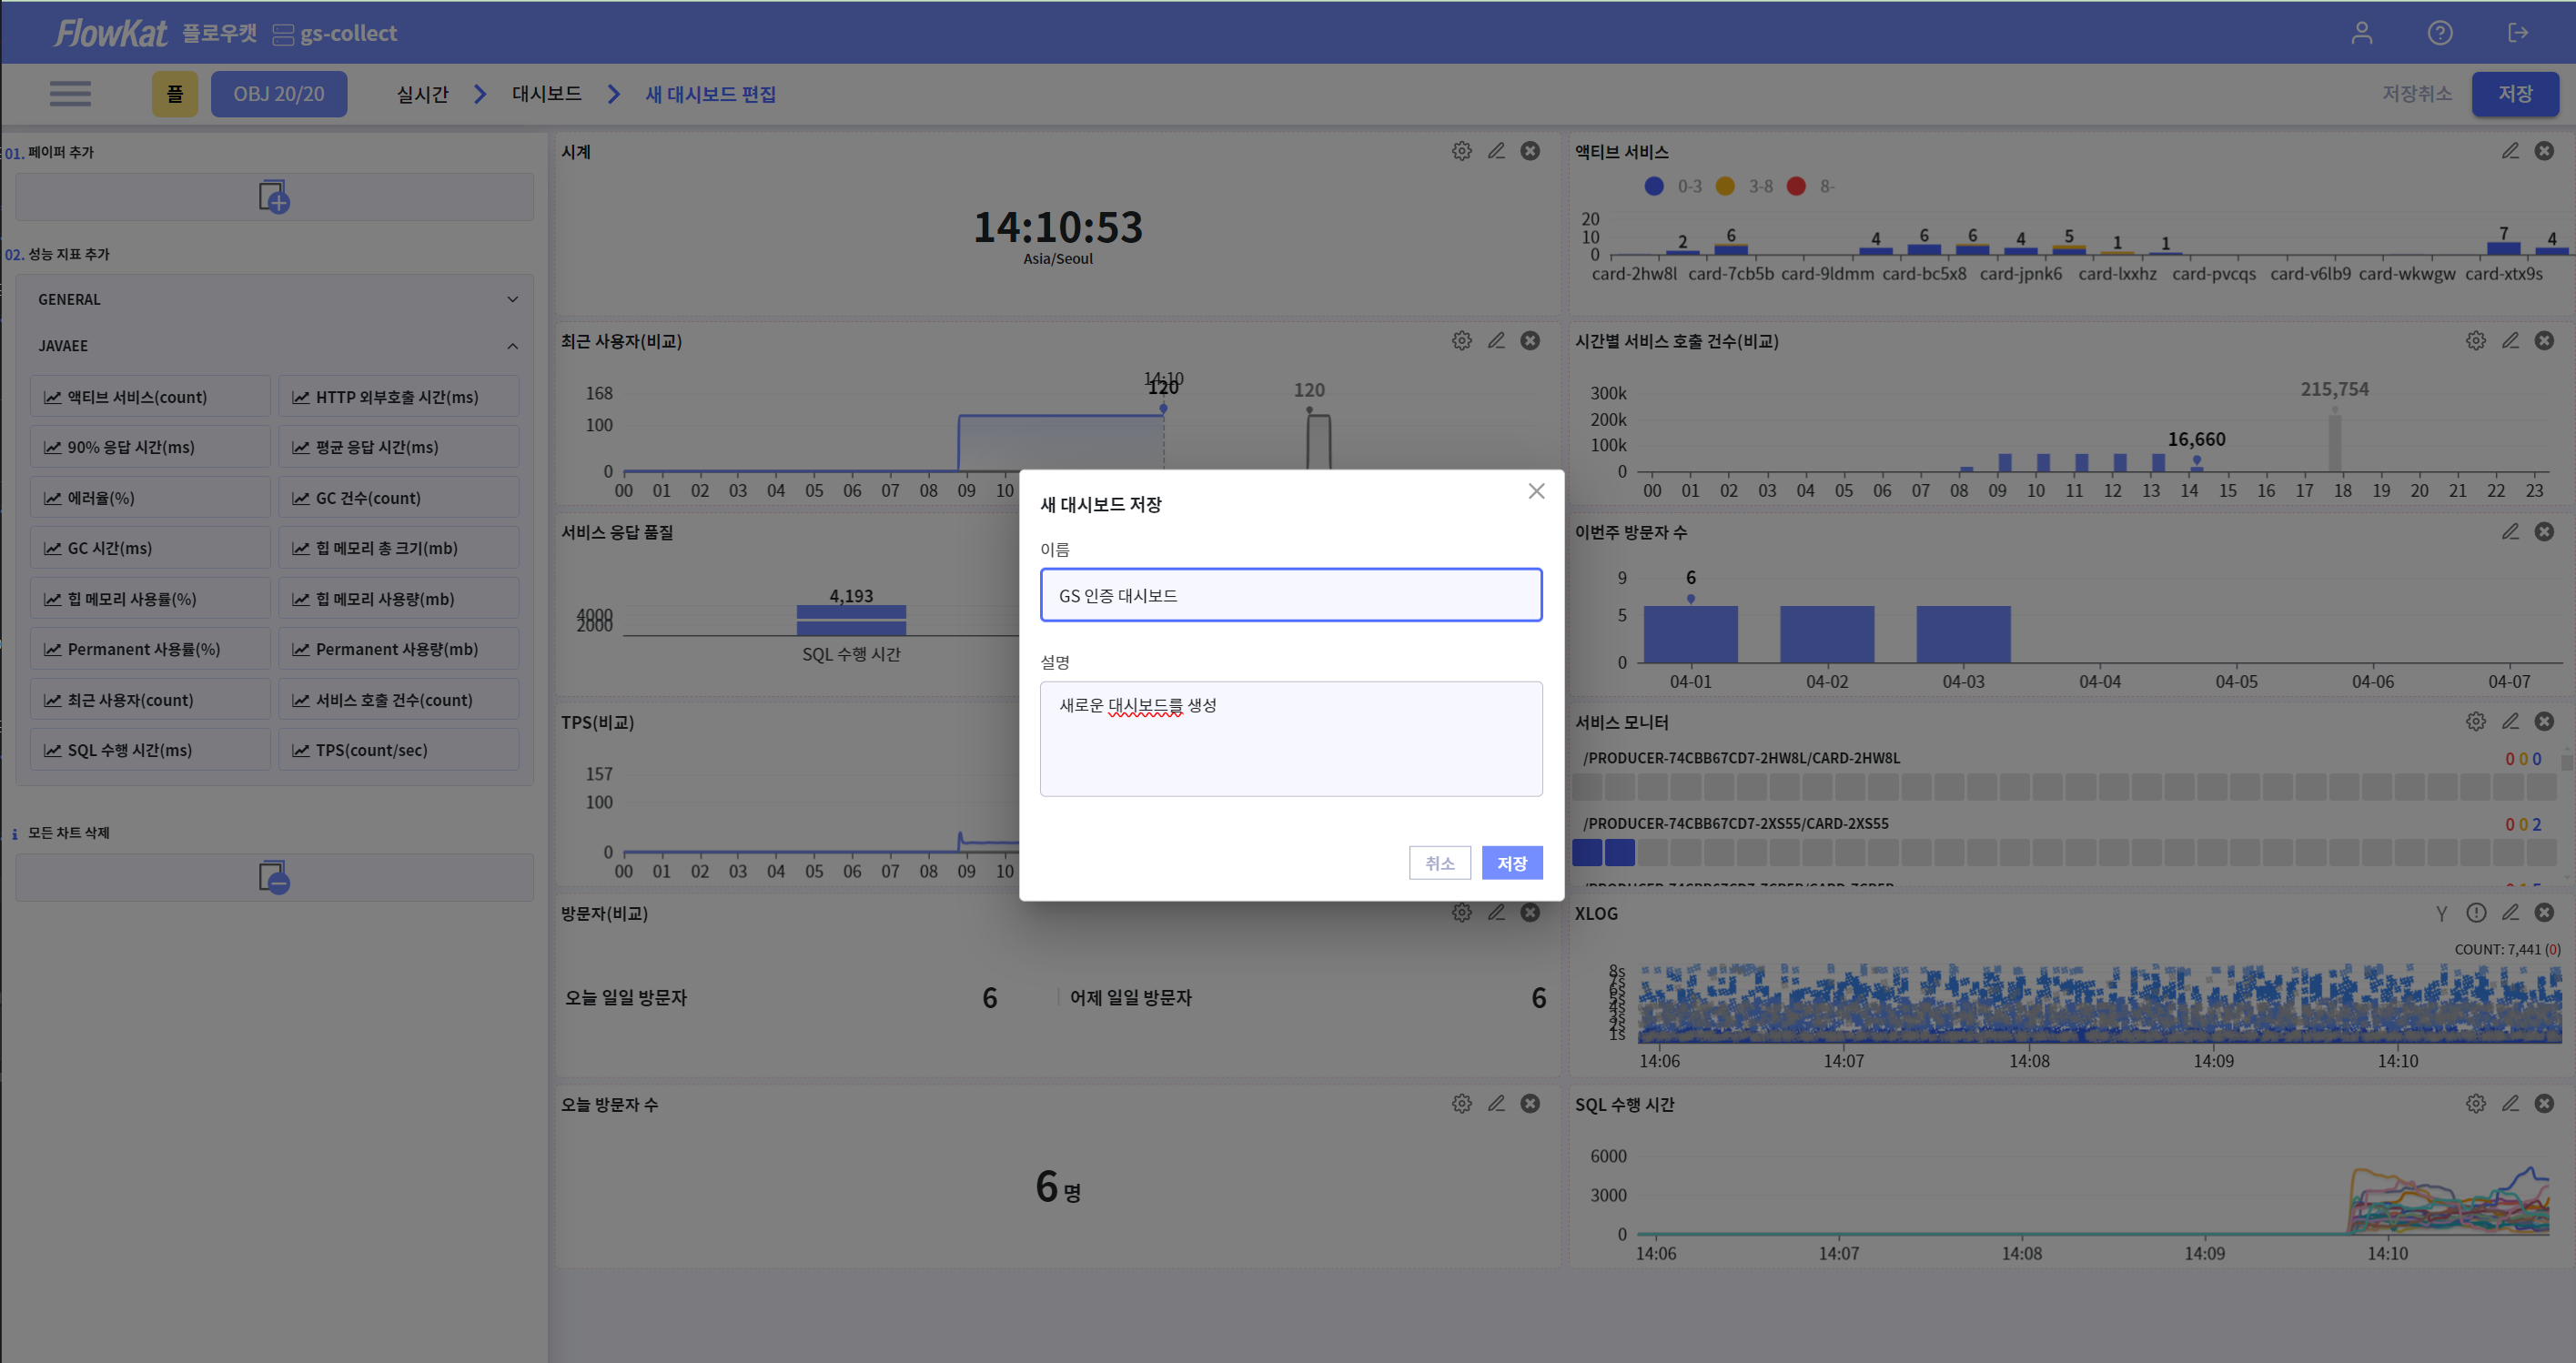2576x1363 pixels.
Task: Click the help question mark icon
Action: pyautogui.click(x=2439, y=33)
